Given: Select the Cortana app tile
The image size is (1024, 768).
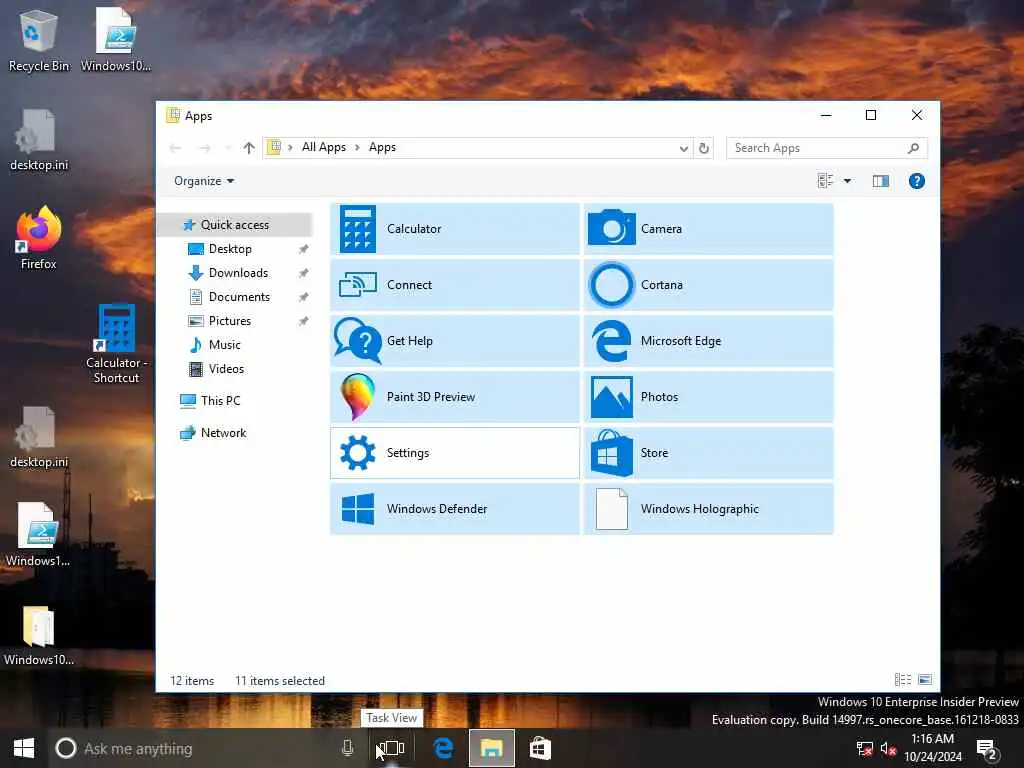Looking at the screenshot, I should tap(709, 285).
